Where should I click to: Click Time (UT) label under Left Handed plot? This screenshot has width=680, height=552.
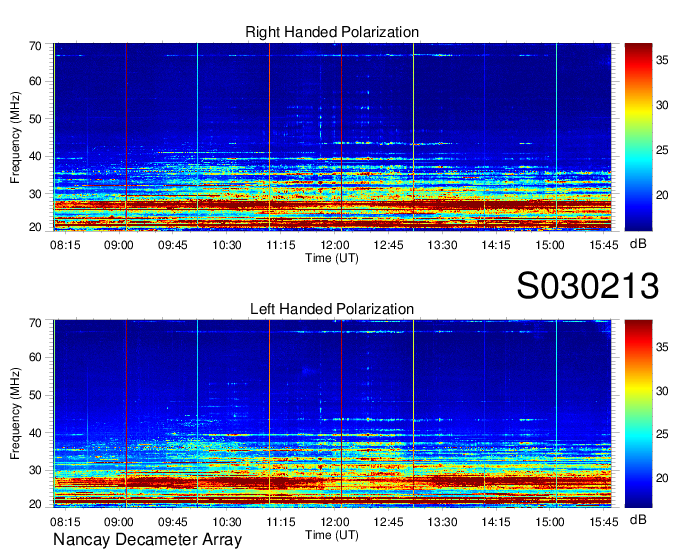pyautogui.click(x=332, y=535)
